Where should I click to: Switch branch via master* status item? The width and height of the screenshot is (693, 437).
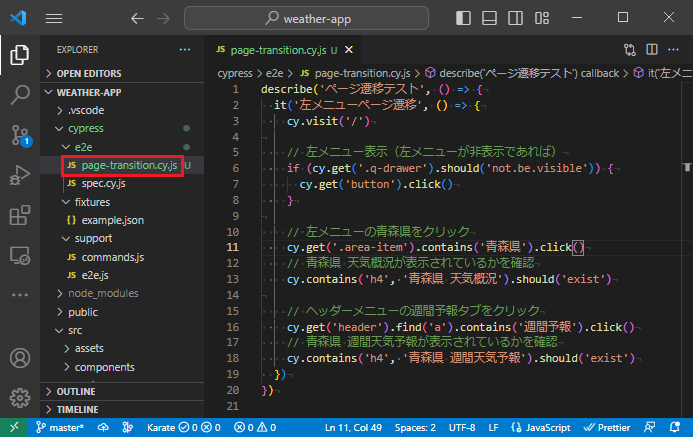(60, 427)
